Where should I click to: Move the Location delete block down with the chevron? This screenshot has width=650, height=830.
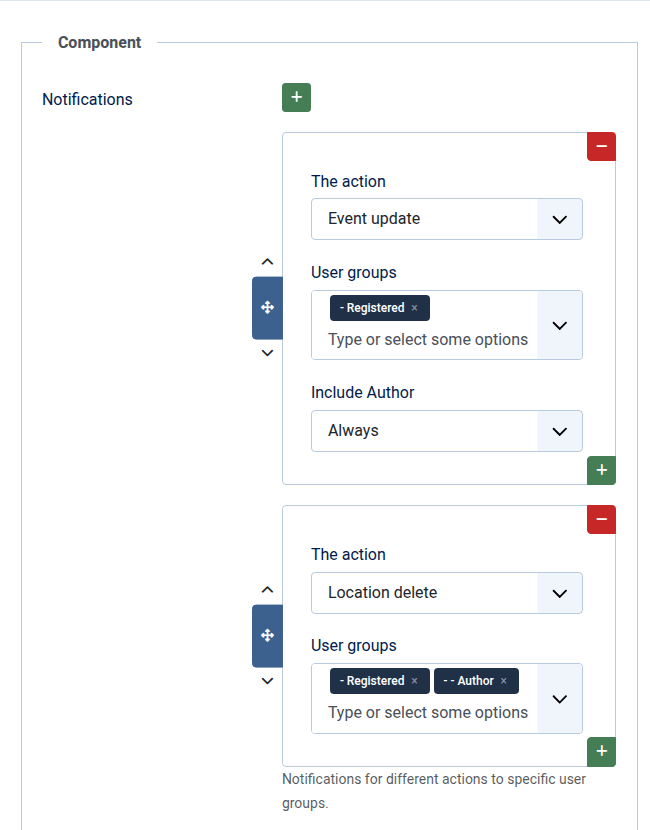pyautogui.click(x=267, y=681)
